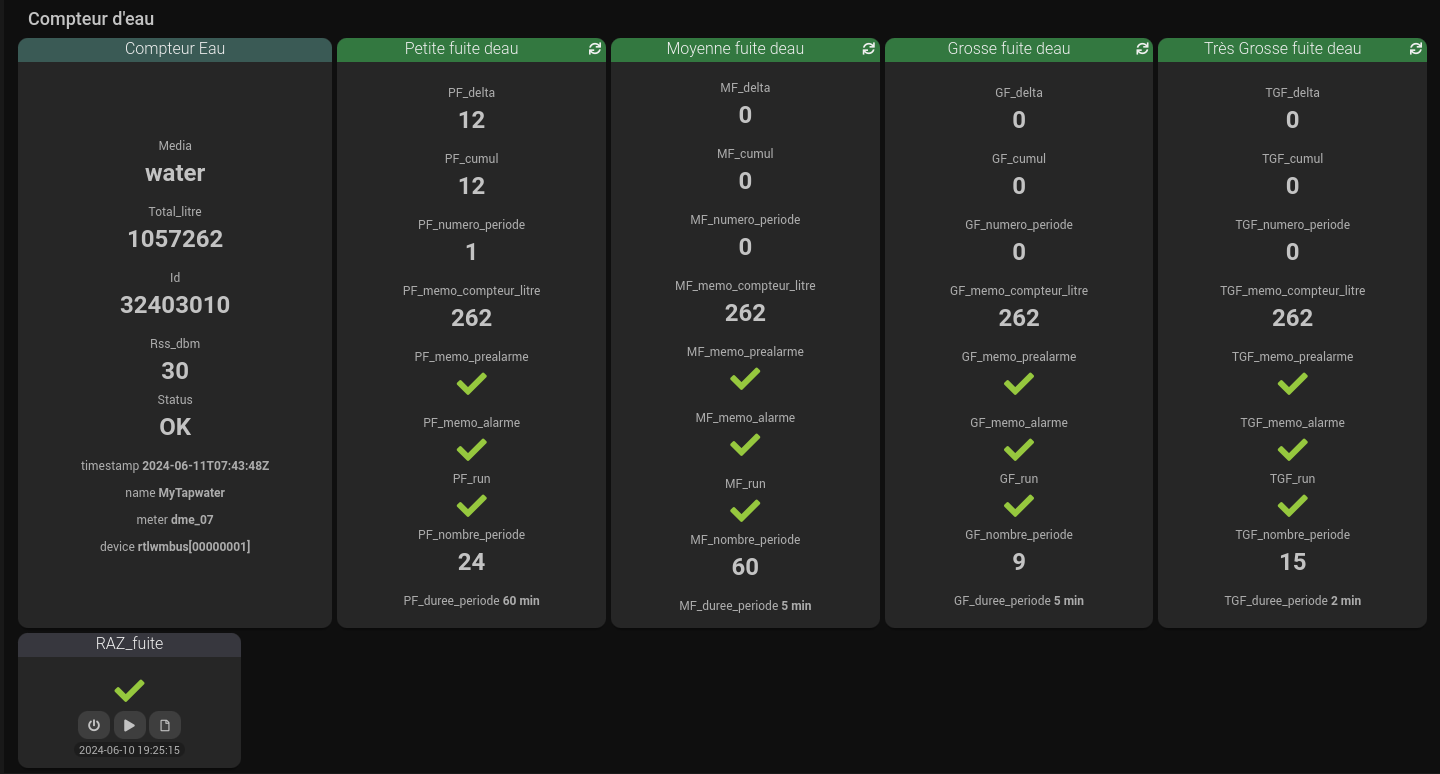
Task: Click the RAZ_fuite timestamp label
Action: click(x=129, y=750)
